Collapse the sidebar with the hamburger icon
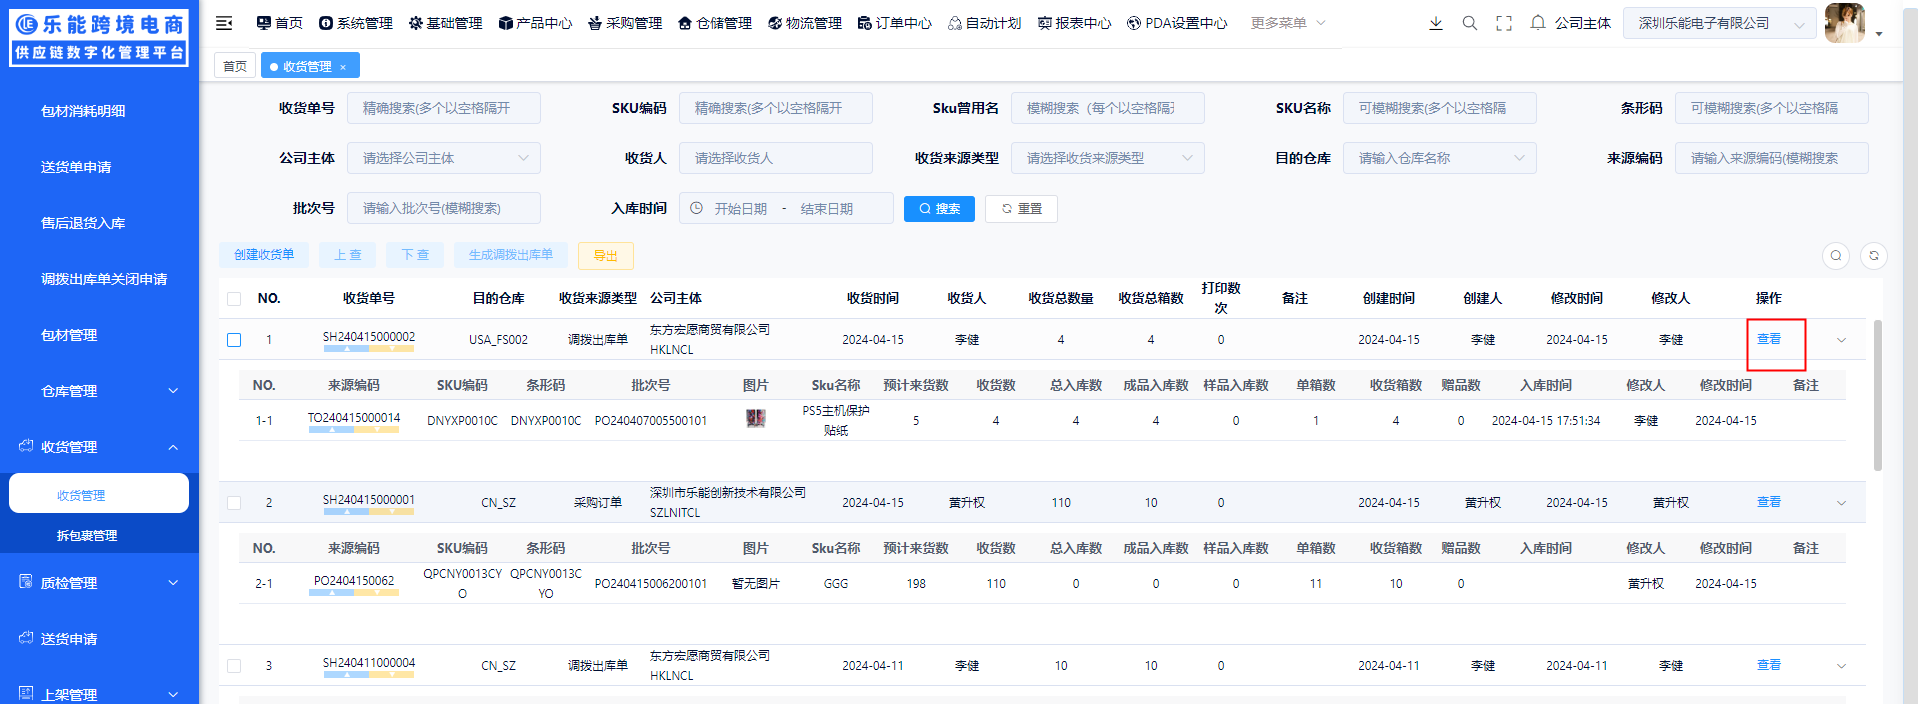Viewport: 1918px width, 704px height. (x=224, y=23)
